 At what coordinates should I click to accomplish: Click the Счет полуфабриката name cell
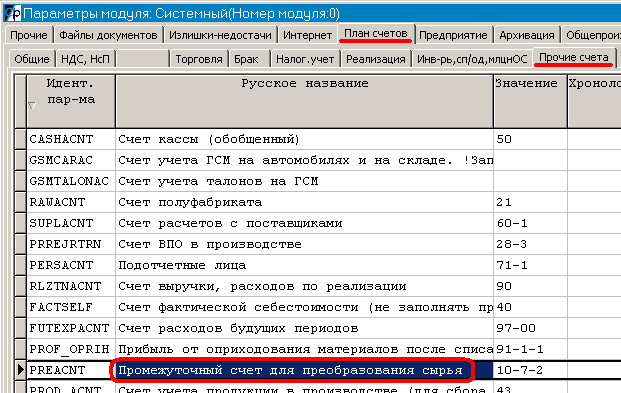tap(304, 202)
